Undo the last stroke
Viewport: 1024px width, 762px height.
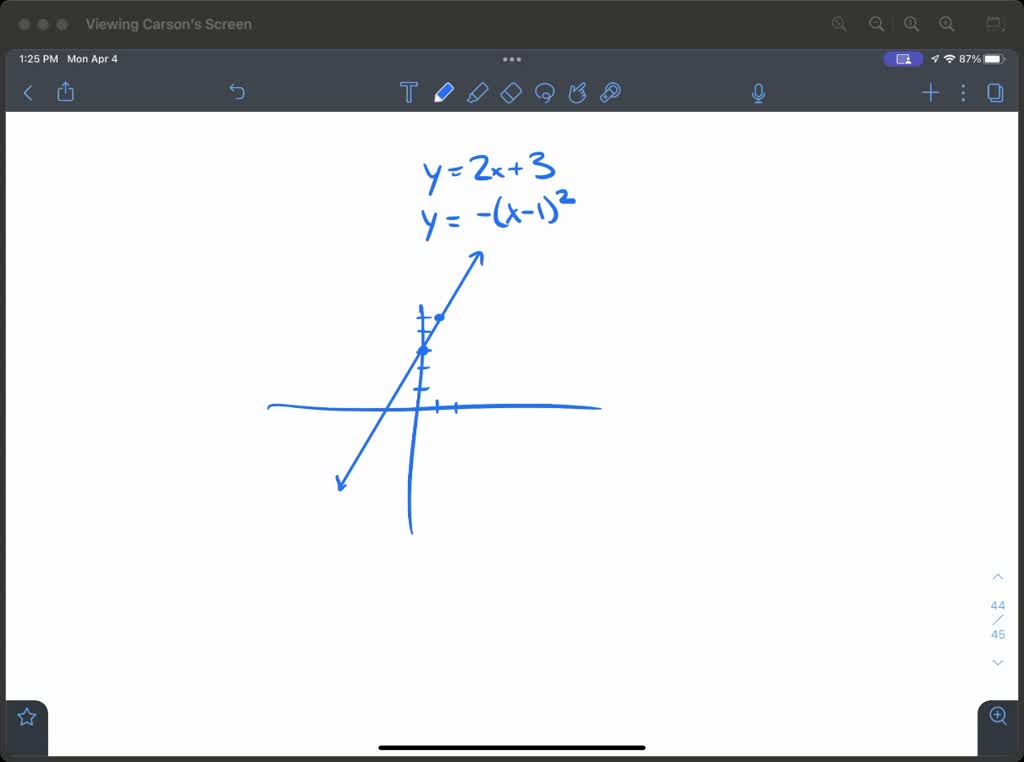click(237, 91)
